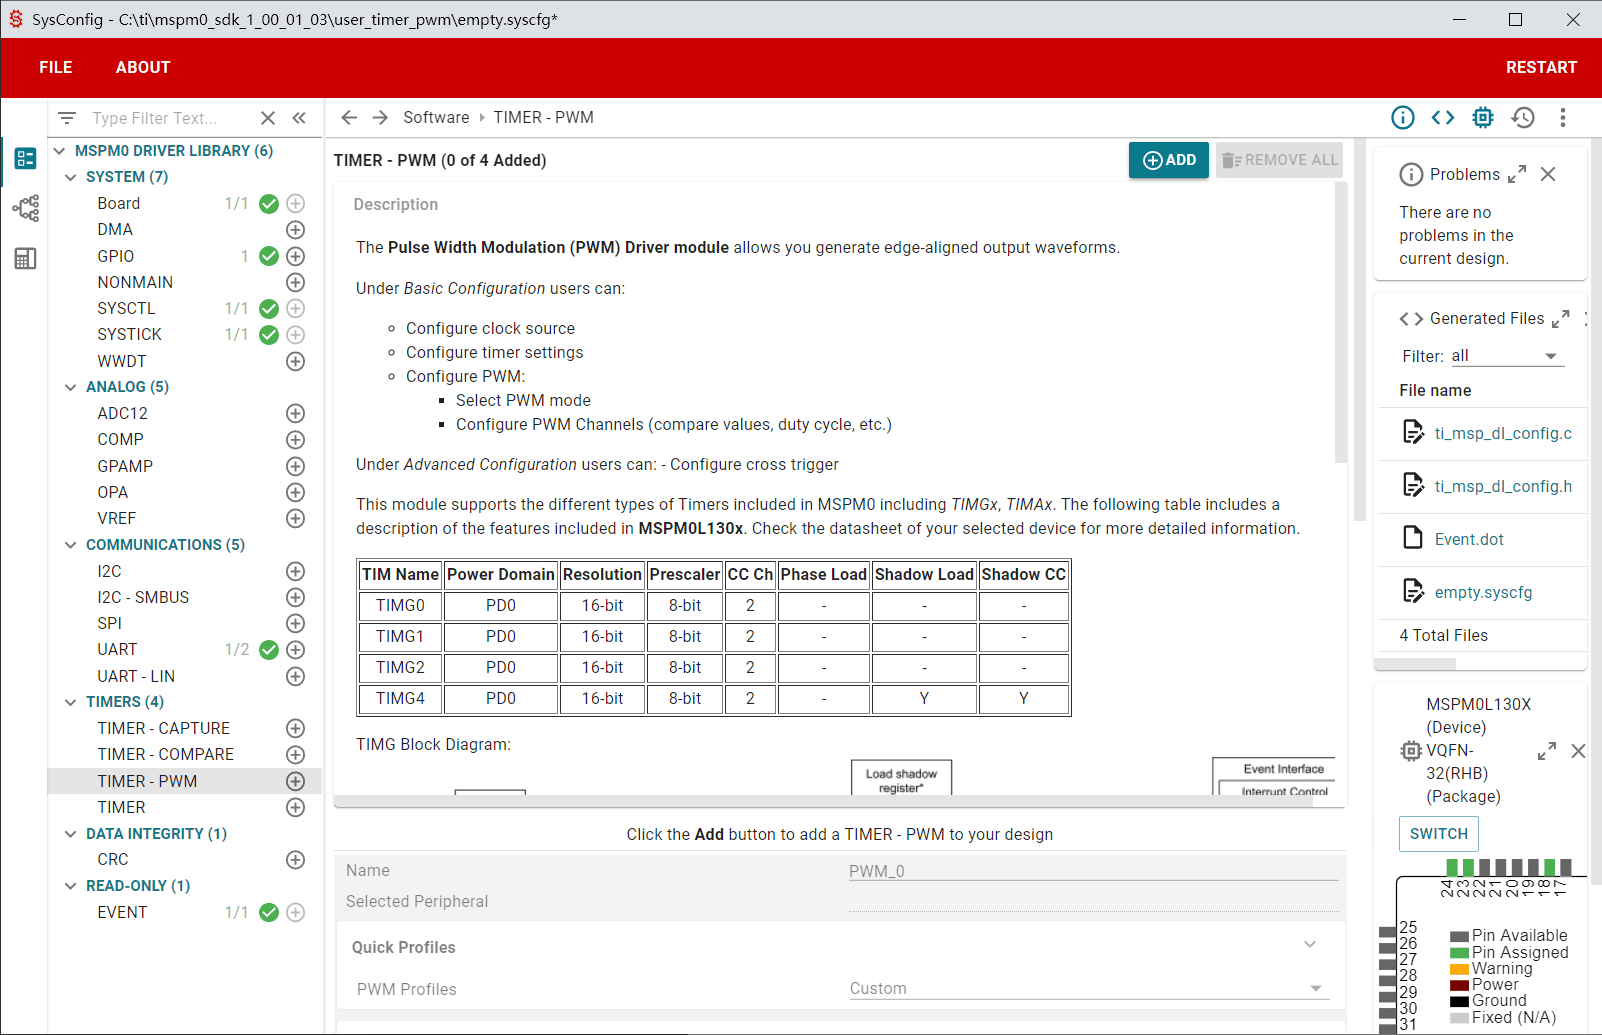The image size is (1602, 1035).
Task: Open the filter options icon
Action: coord(67,118)
